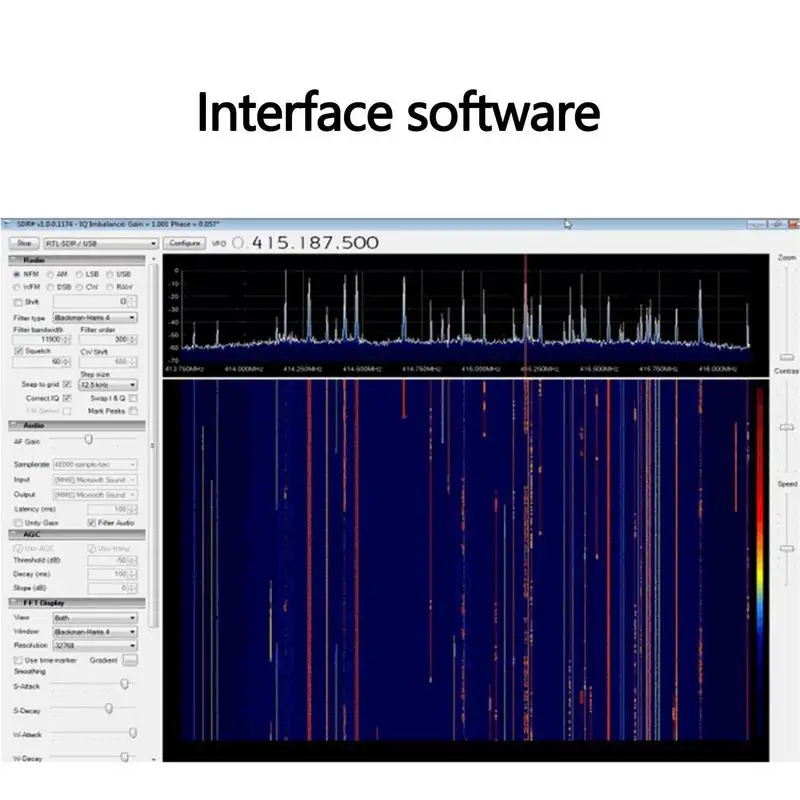Collapse the AGC panel header
The width and height of the screenshot is (800, 800).
(x=77, y=534)
